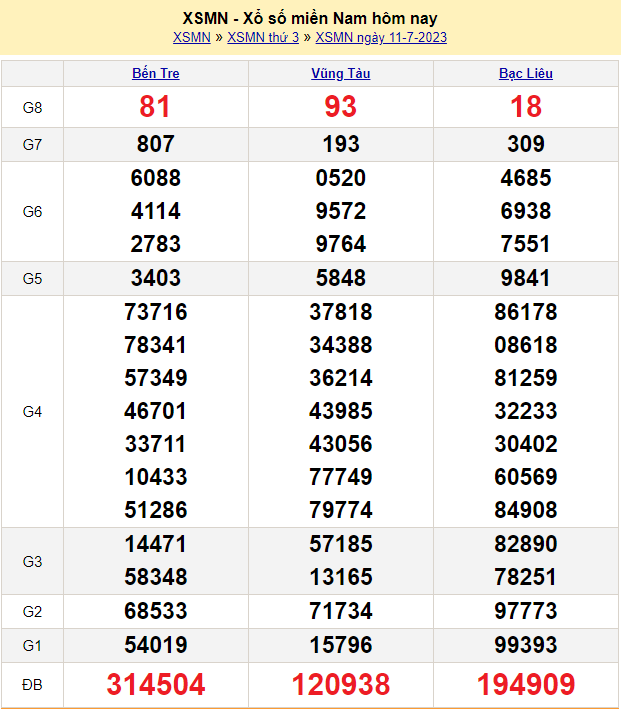The image size is (621, 709).
Task: Open the Bến Tre province link
Action: tap(156, 73)
